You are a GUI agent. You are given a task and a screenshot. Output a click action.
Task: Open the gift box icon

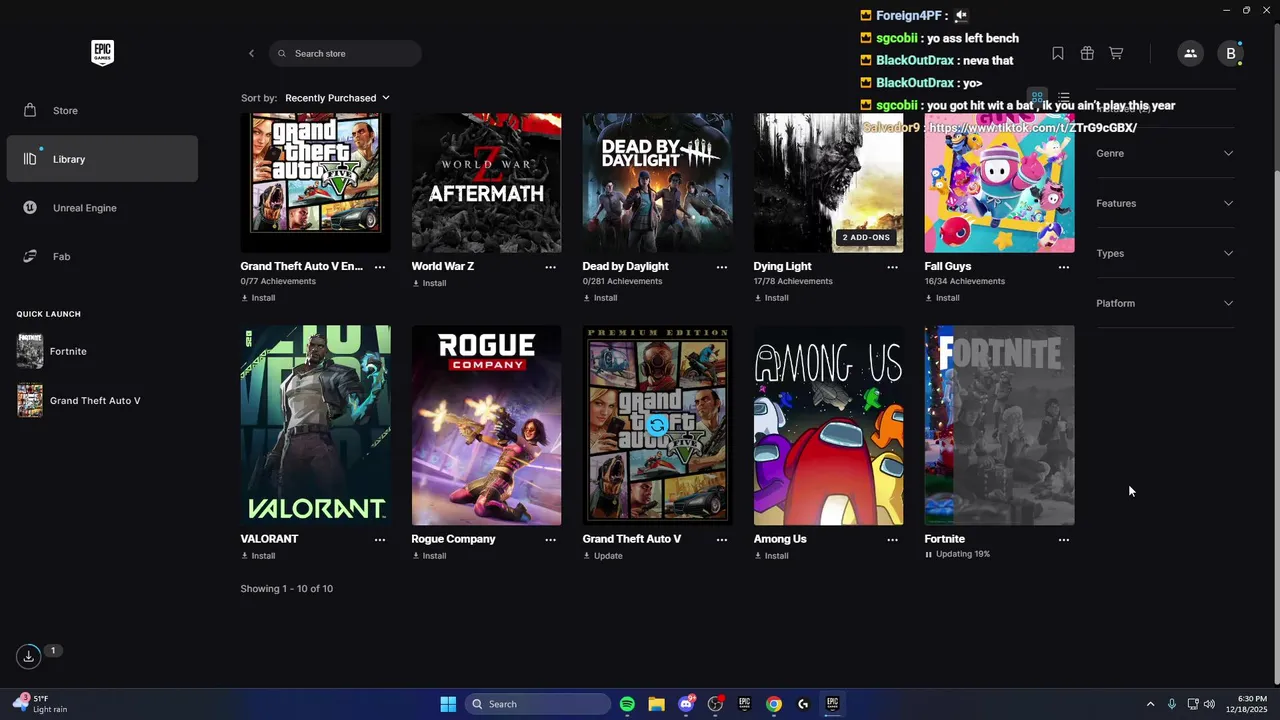click(x=1087, y=53)
